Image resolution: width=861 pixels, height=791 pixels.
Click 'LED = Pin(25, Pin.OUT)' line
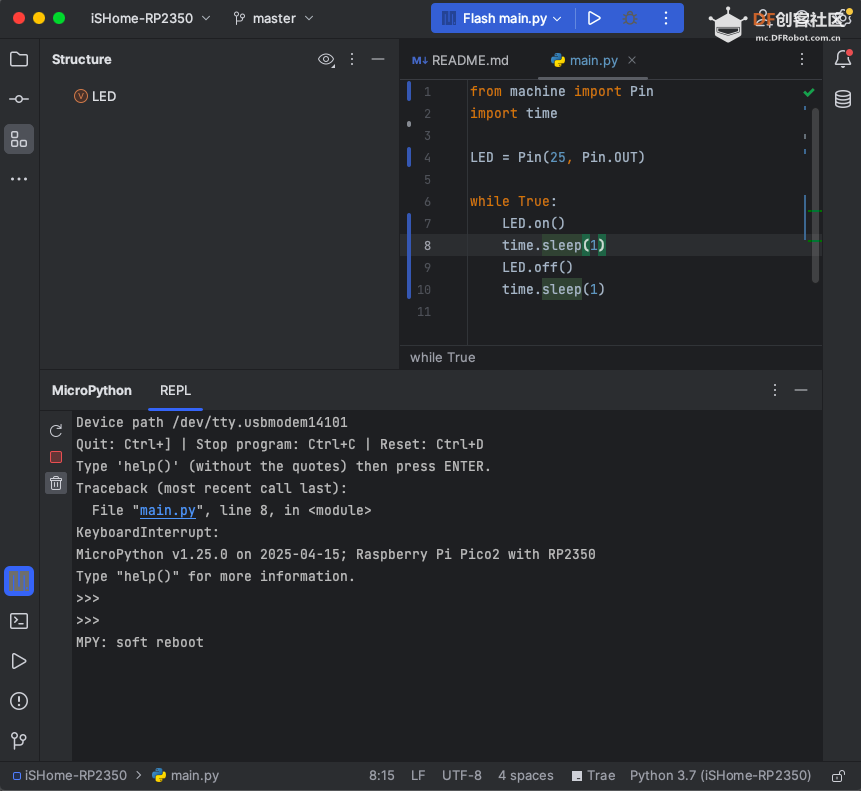click(557, 158)
